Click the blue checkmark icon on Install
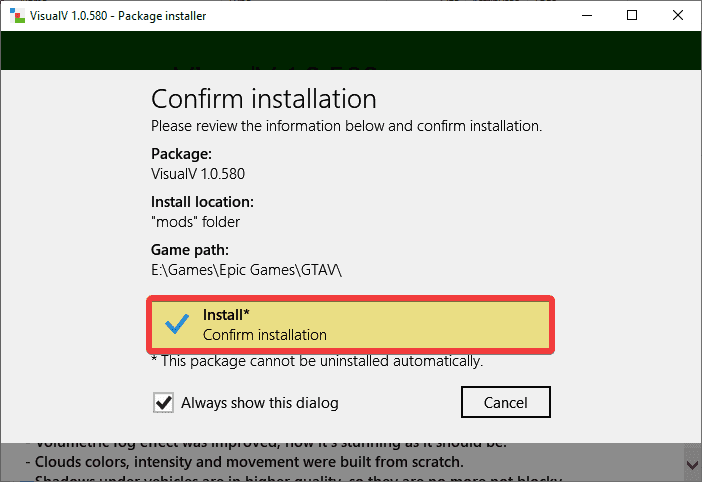This screenshot has height=482, width=702. tap(177, 324)
